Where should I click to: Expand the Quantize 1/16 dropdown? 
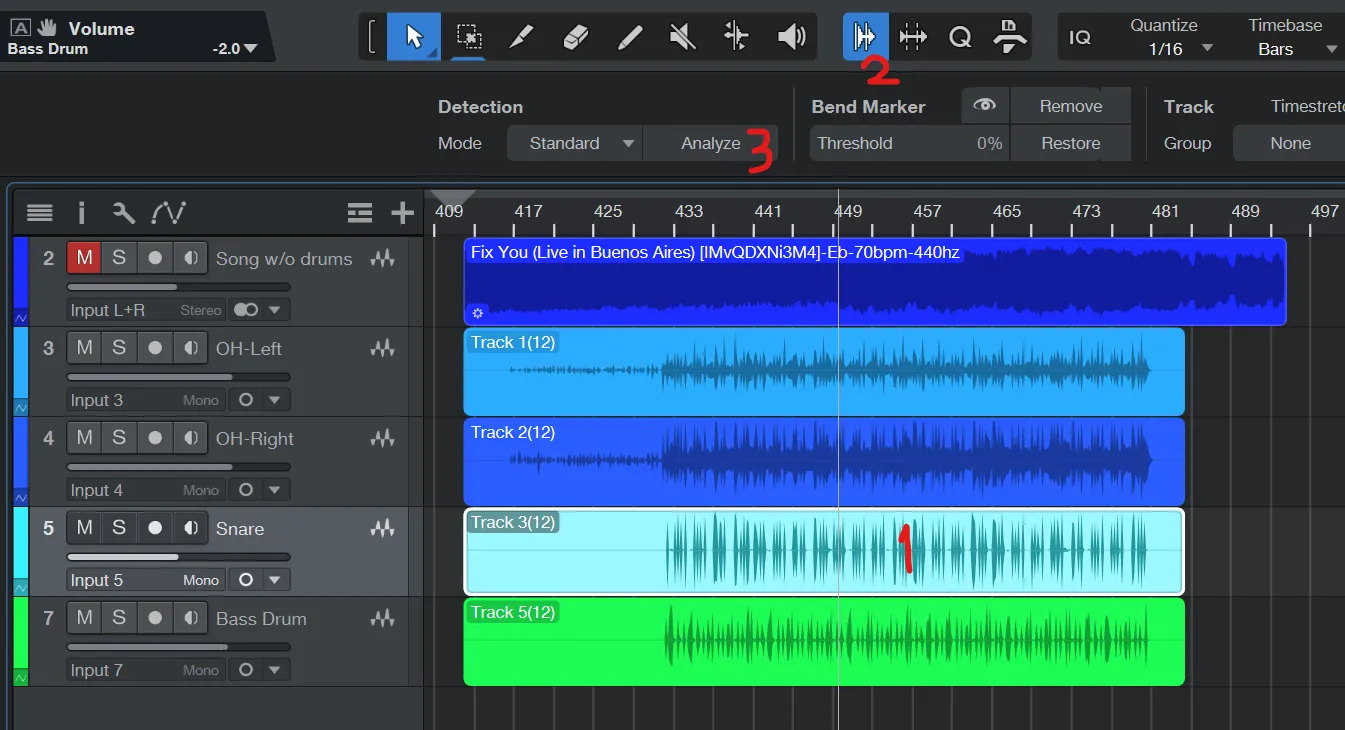(1180, 49)
